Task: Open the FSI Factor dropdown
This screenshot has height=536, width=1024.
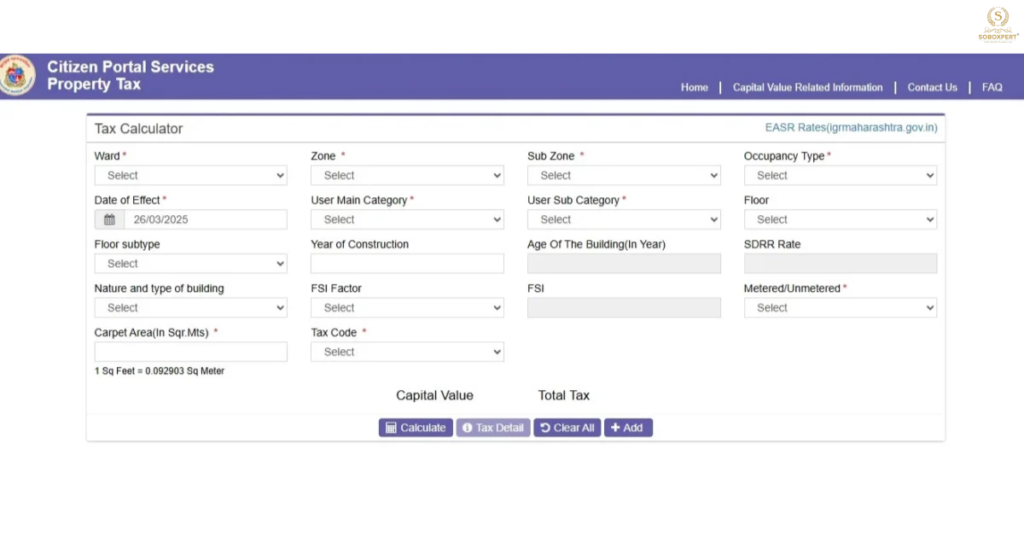Action: pos(408,307)
